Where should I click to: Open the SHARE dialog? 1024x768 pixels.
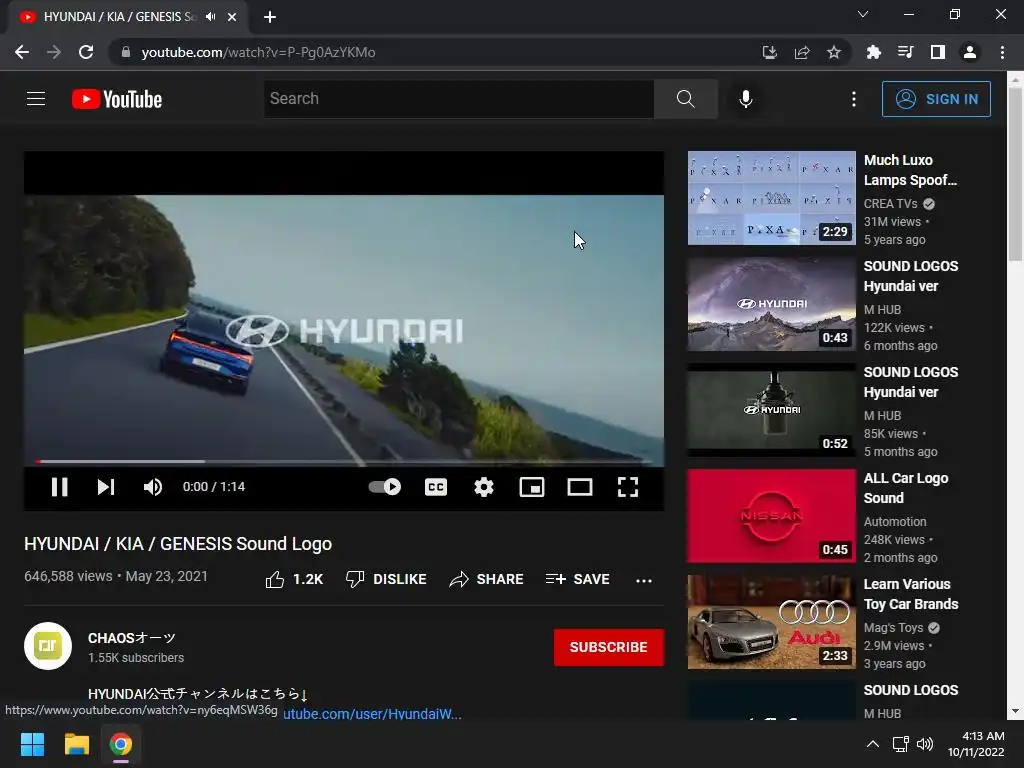tap(487, 579)
